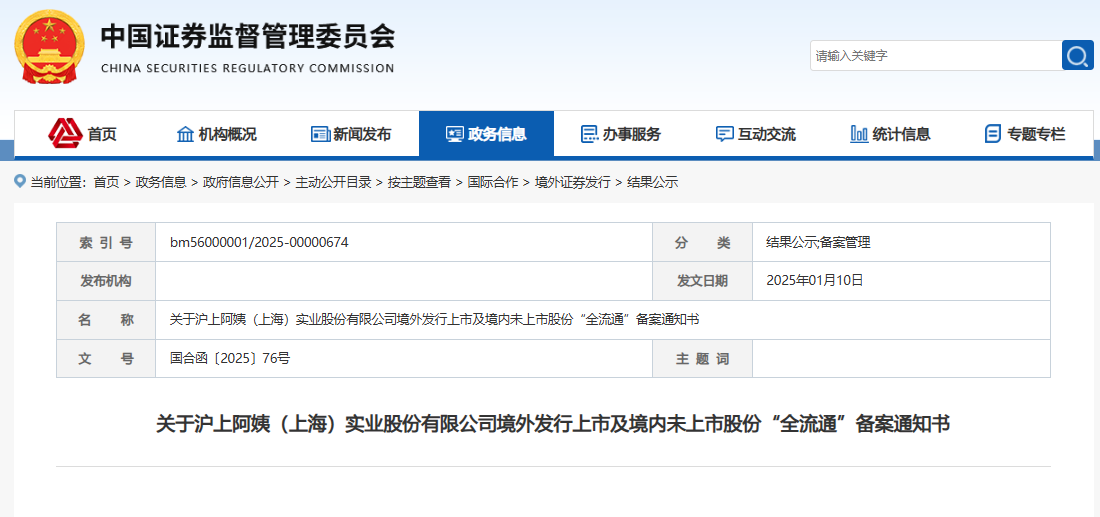Viewport: 1100px width, 517px height.
Task: Go to 首页 in the breadcrumb
Action: (106, 182)
